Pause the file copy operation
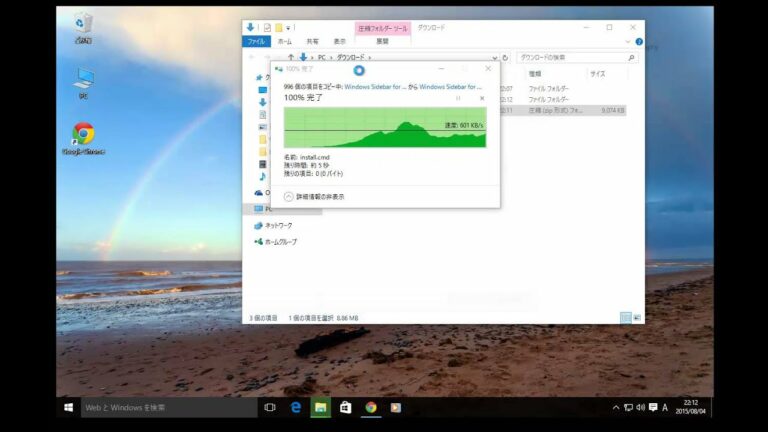This screenshot has height=432, width=768. pos(458,98)
